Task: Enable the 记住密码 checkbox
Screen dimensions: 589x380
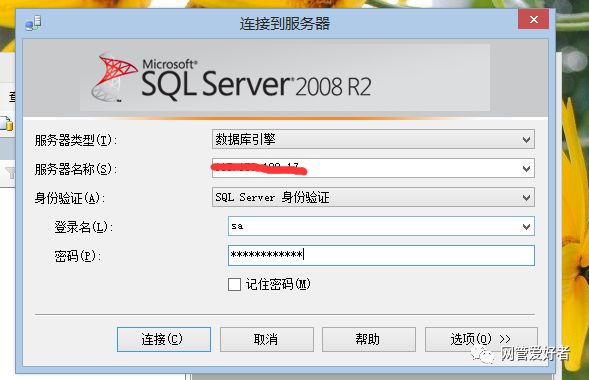Action: click(x=234, y=284)
